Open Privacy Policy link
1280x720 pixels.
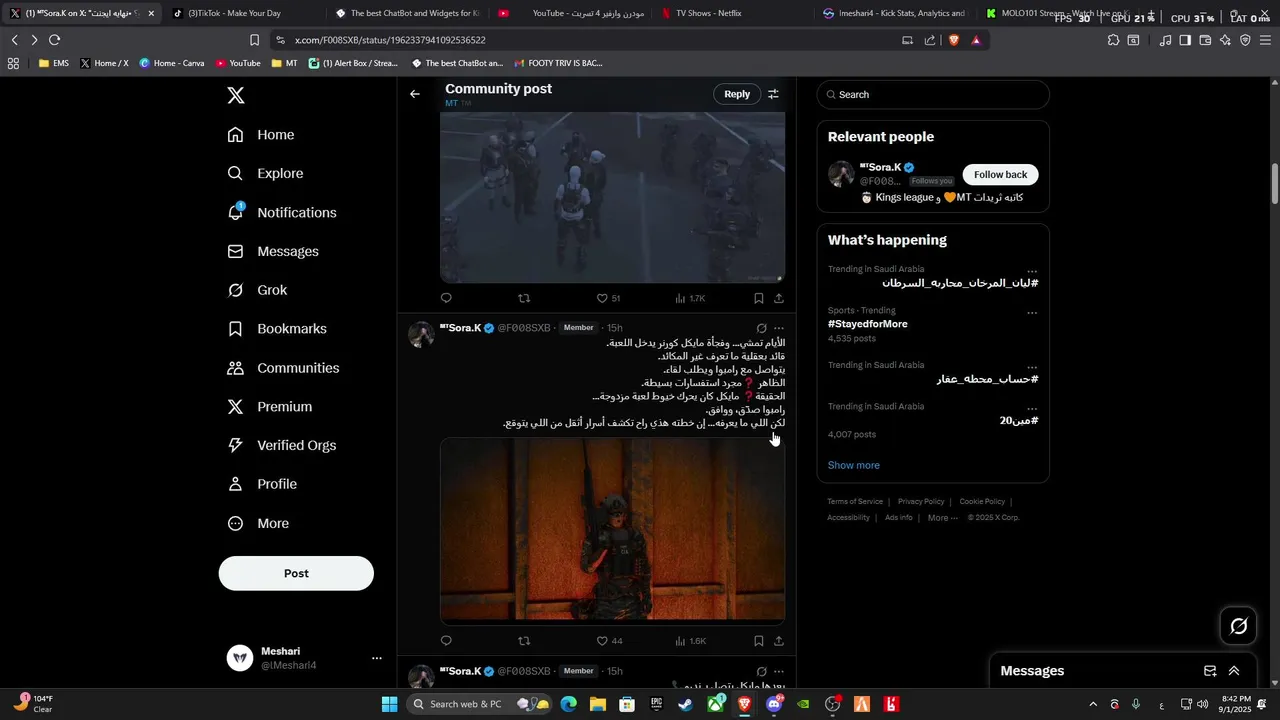click(921, 502)
